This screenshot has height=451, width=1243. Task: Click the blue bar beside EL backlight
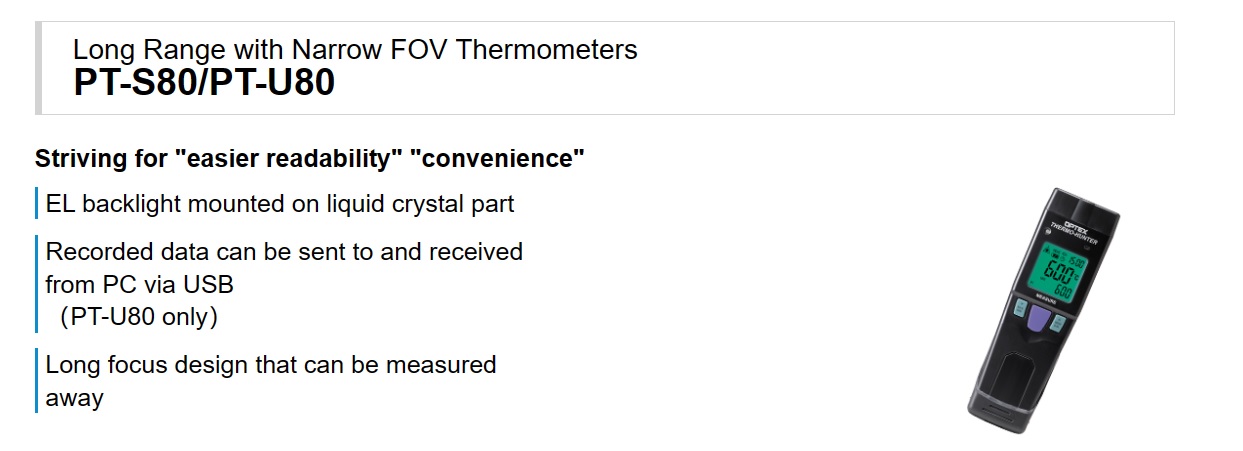coord(37,204)
